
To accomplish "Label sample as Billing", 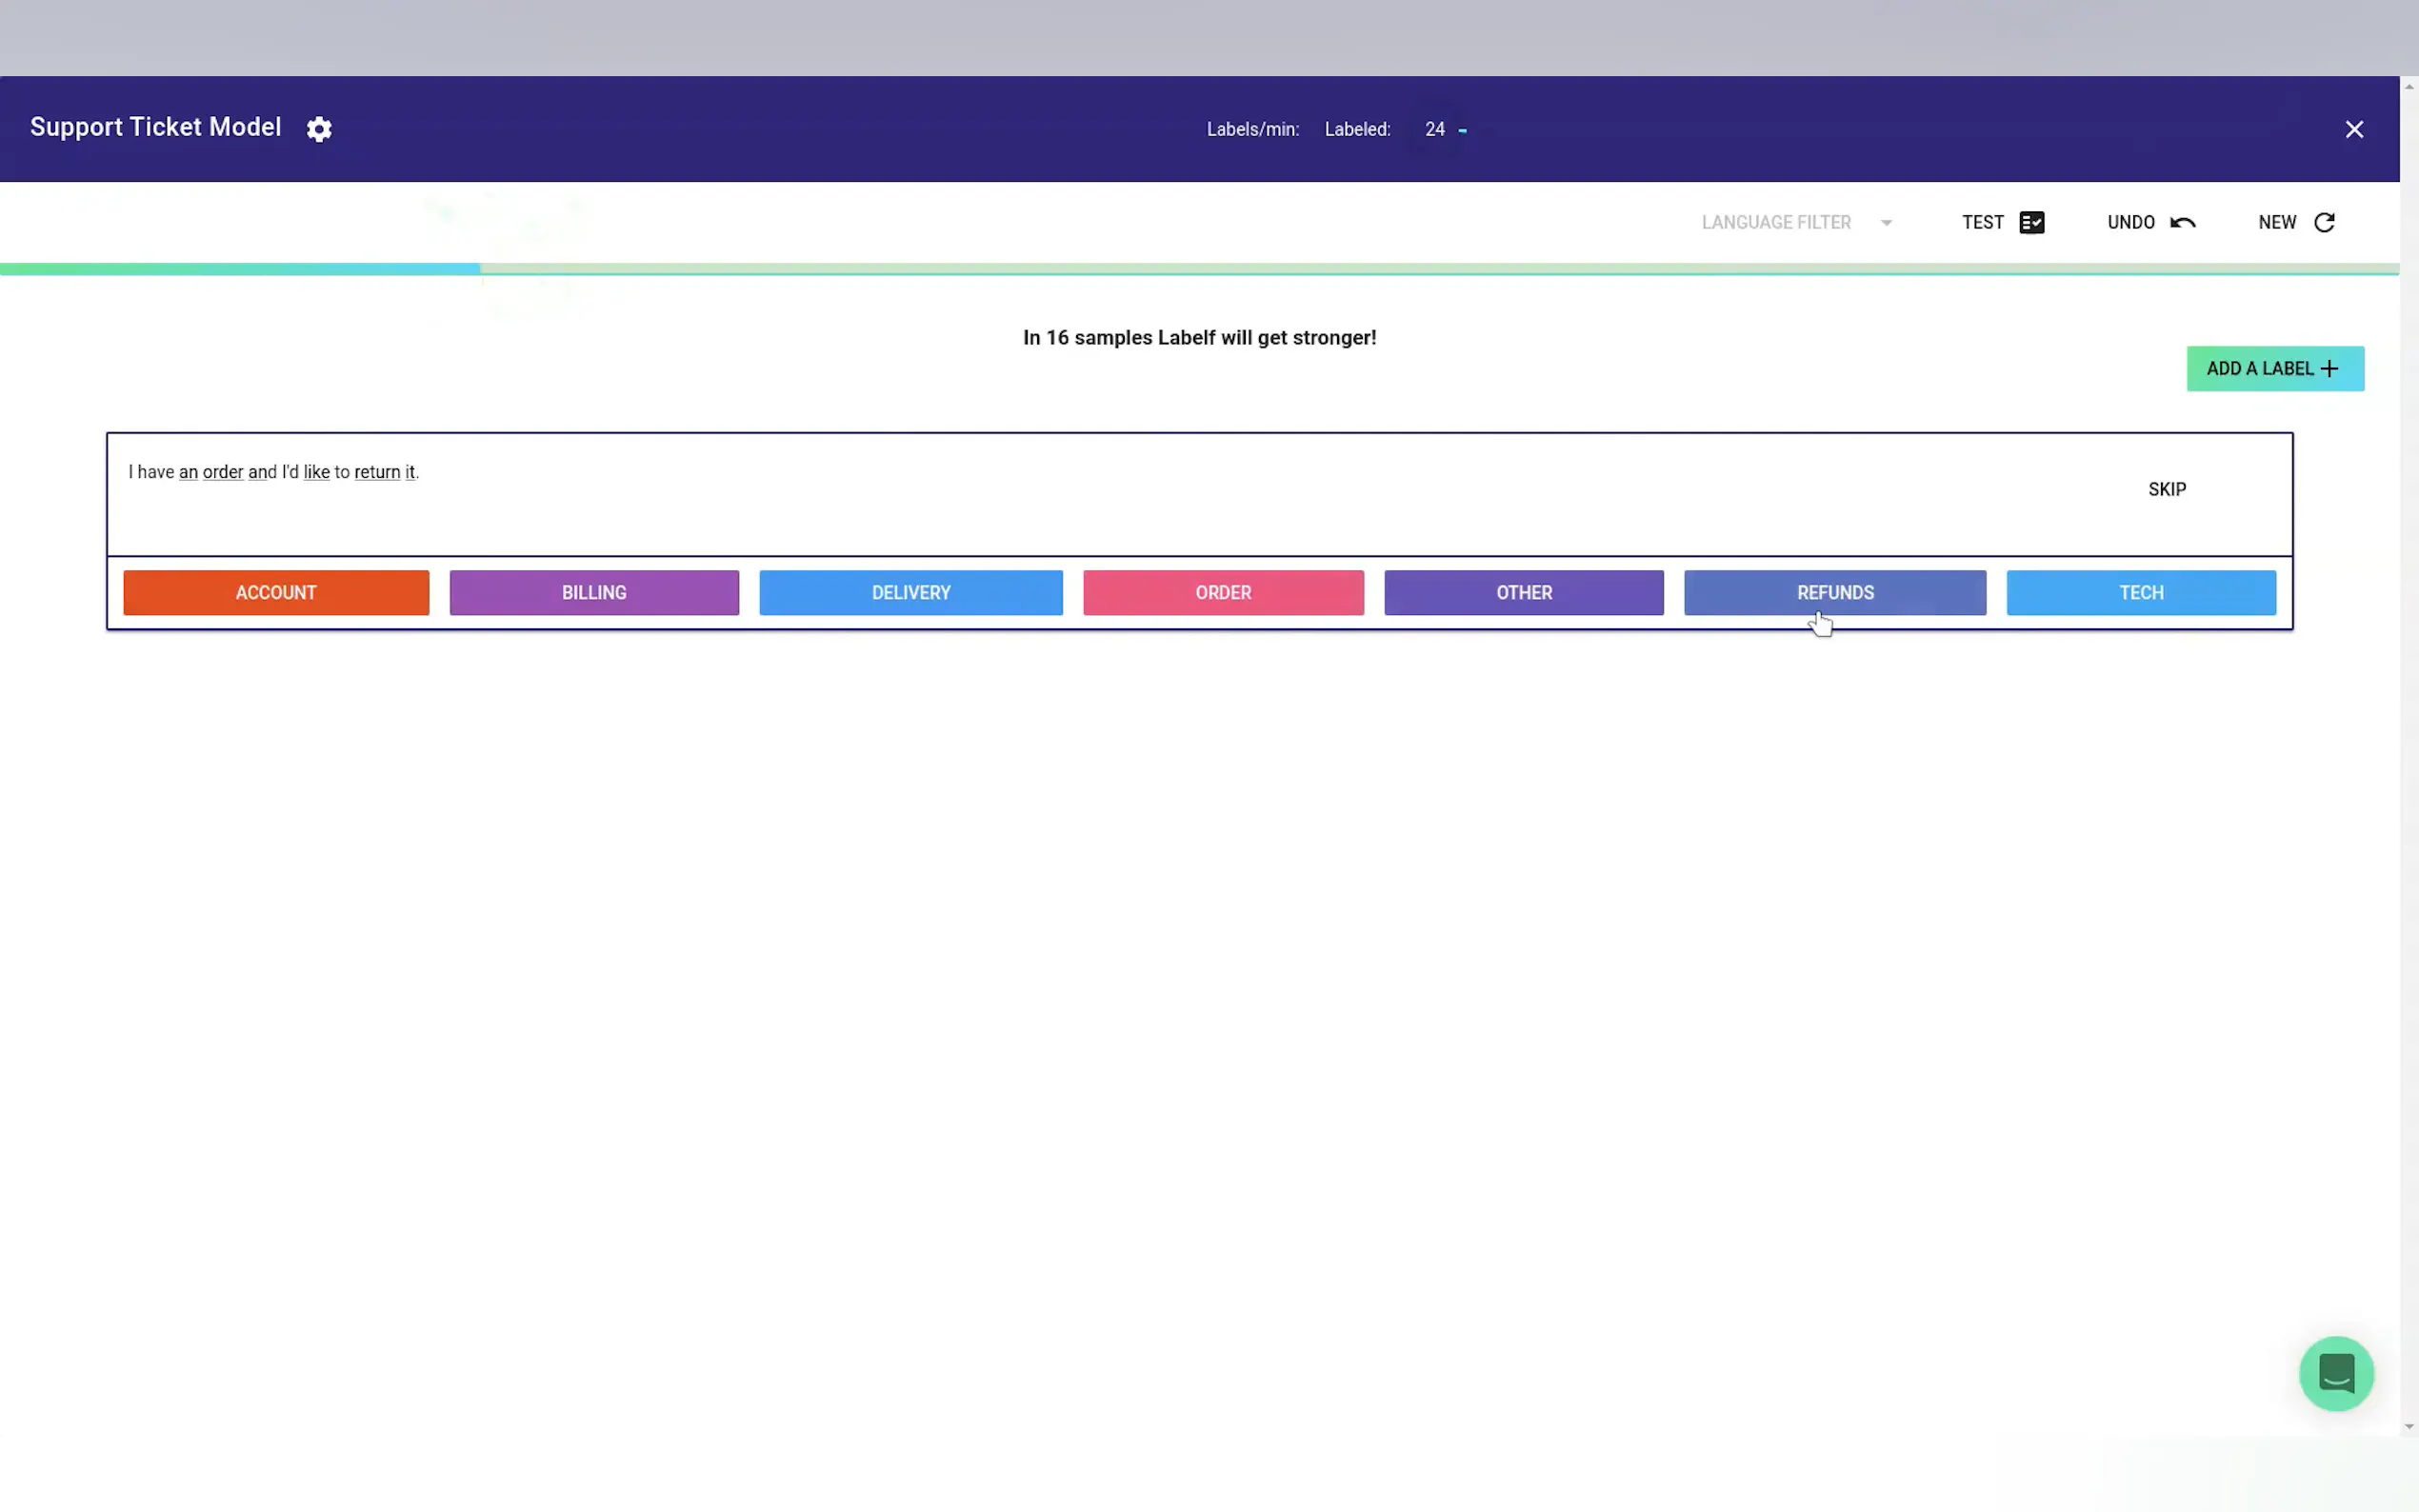I will click(x=594, y=593).
